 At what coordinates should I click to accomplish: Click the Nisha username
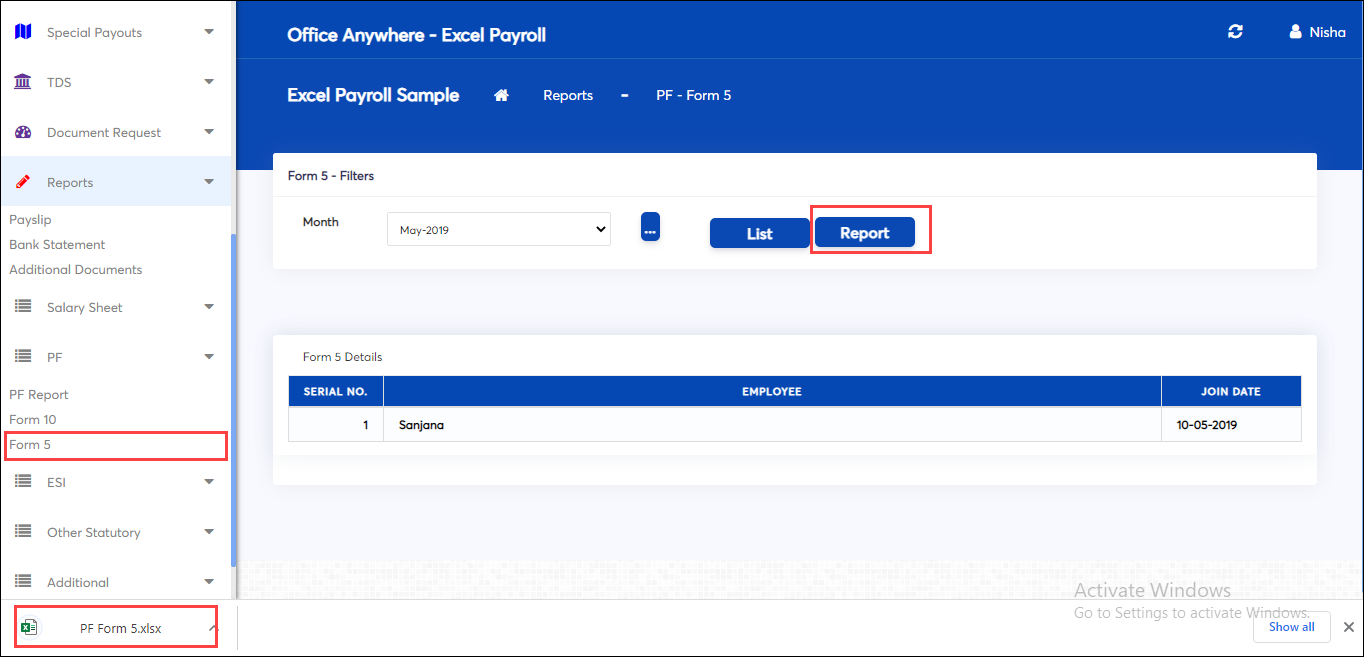point(1328,32)
